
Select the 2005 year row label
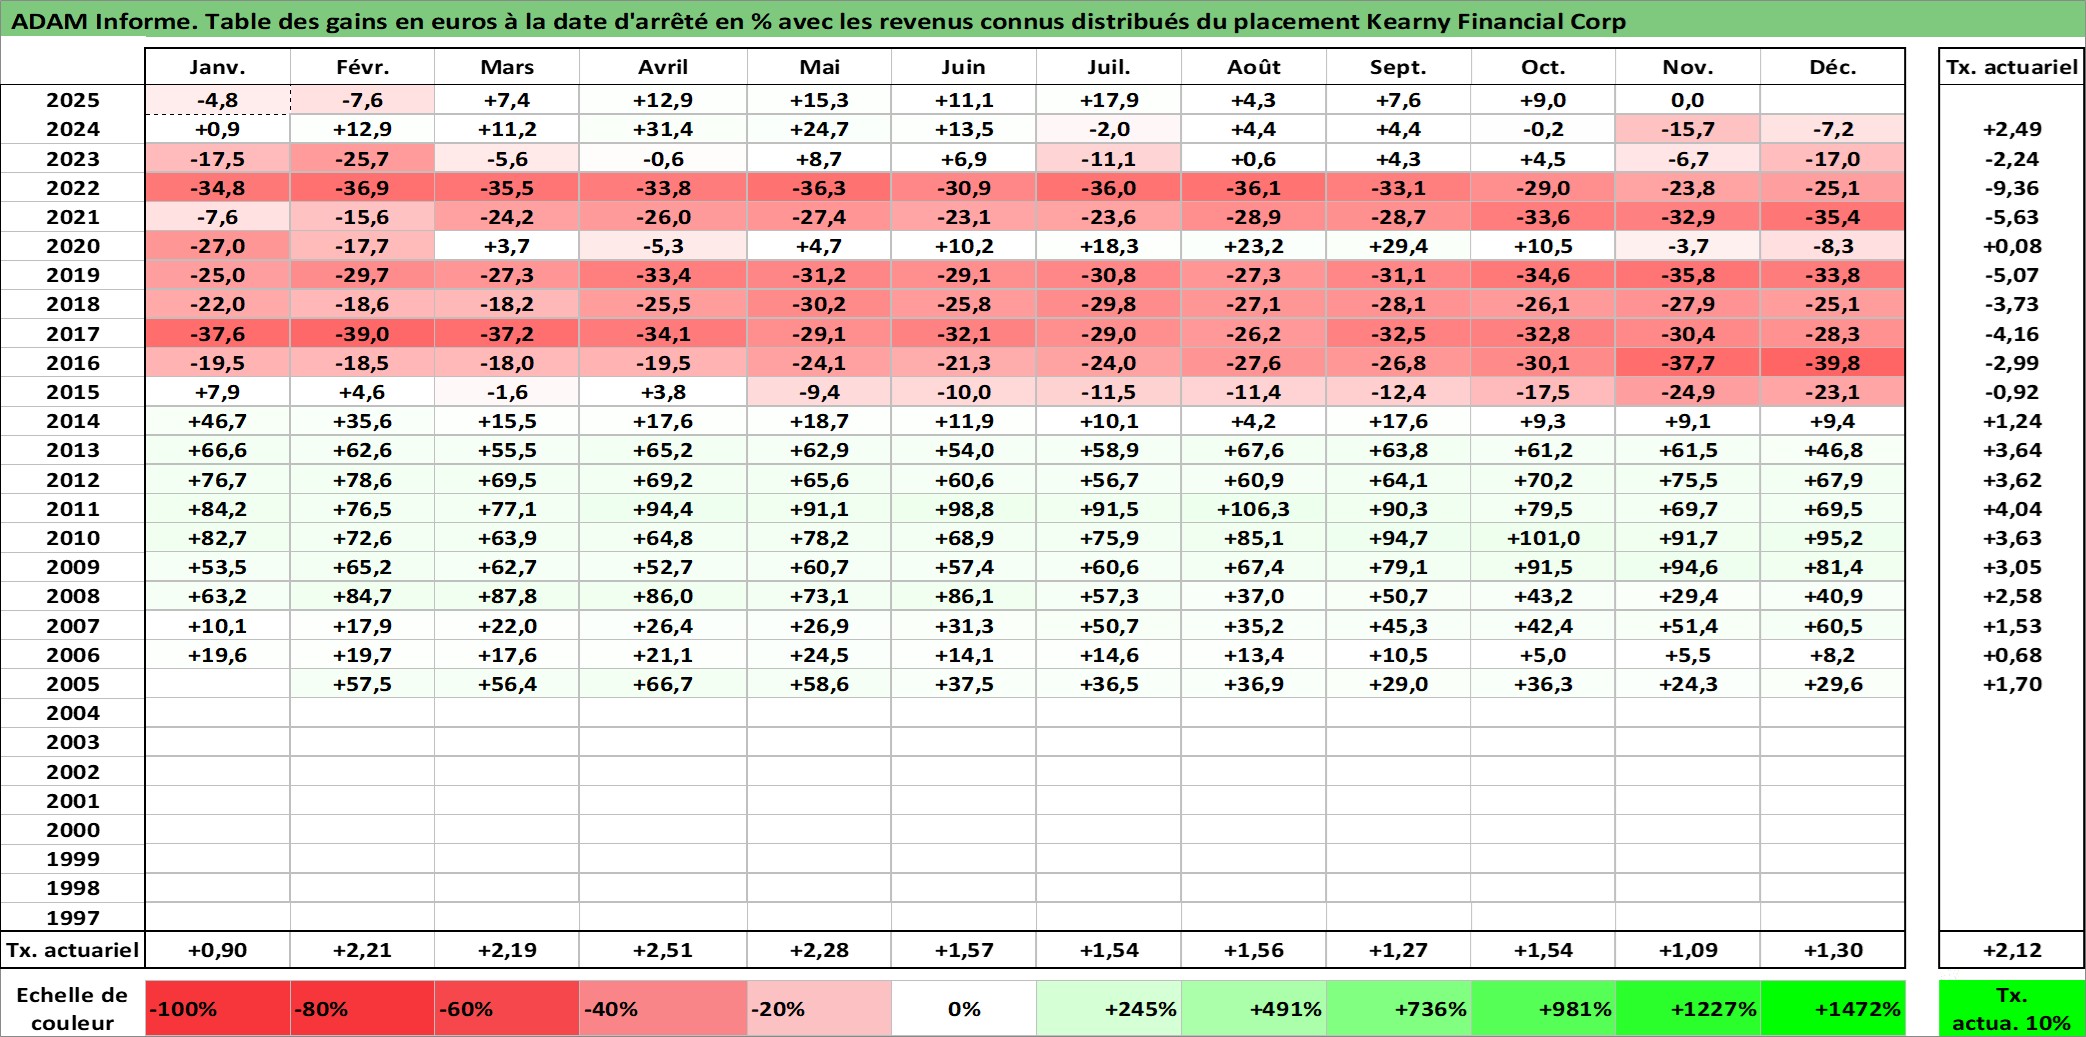73,684
